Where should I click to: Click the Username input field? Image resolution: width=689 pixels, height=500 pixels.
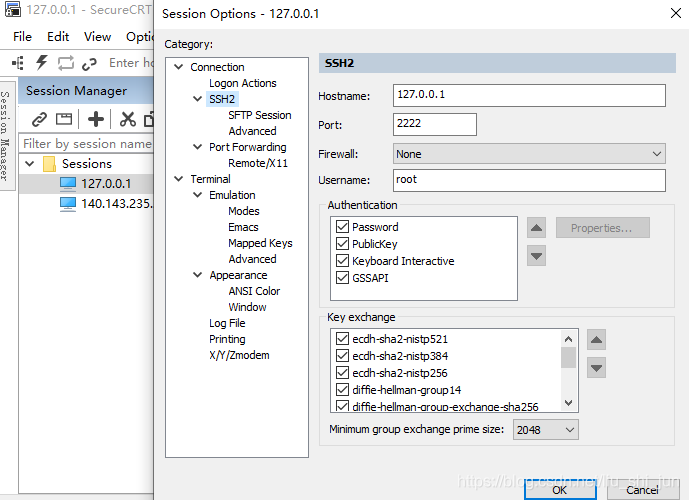529,180
